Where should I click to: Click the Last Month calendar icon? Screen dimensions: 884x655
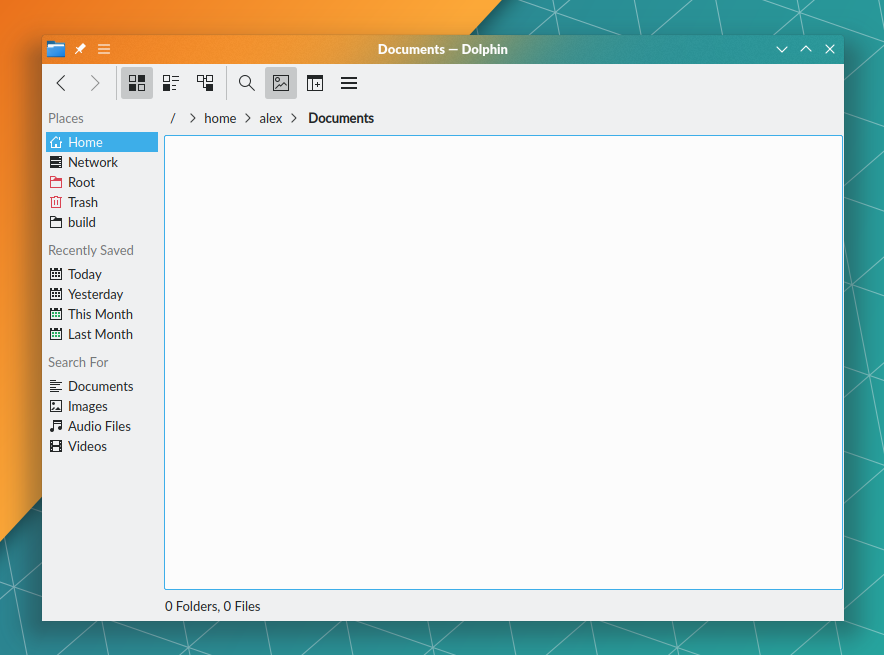pos(56,334)
